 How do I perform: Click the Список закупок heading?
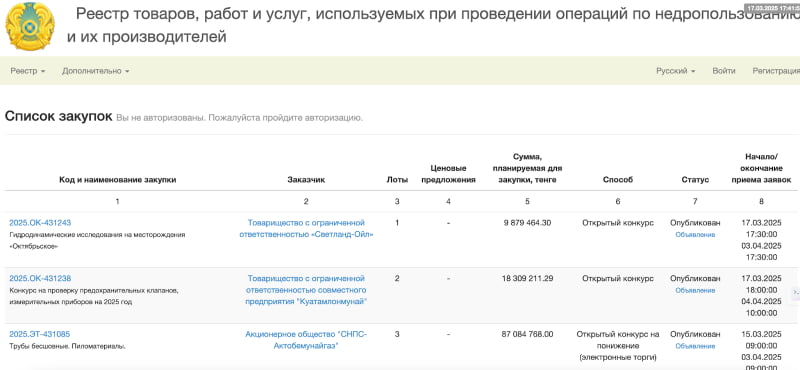pos(58,116)
